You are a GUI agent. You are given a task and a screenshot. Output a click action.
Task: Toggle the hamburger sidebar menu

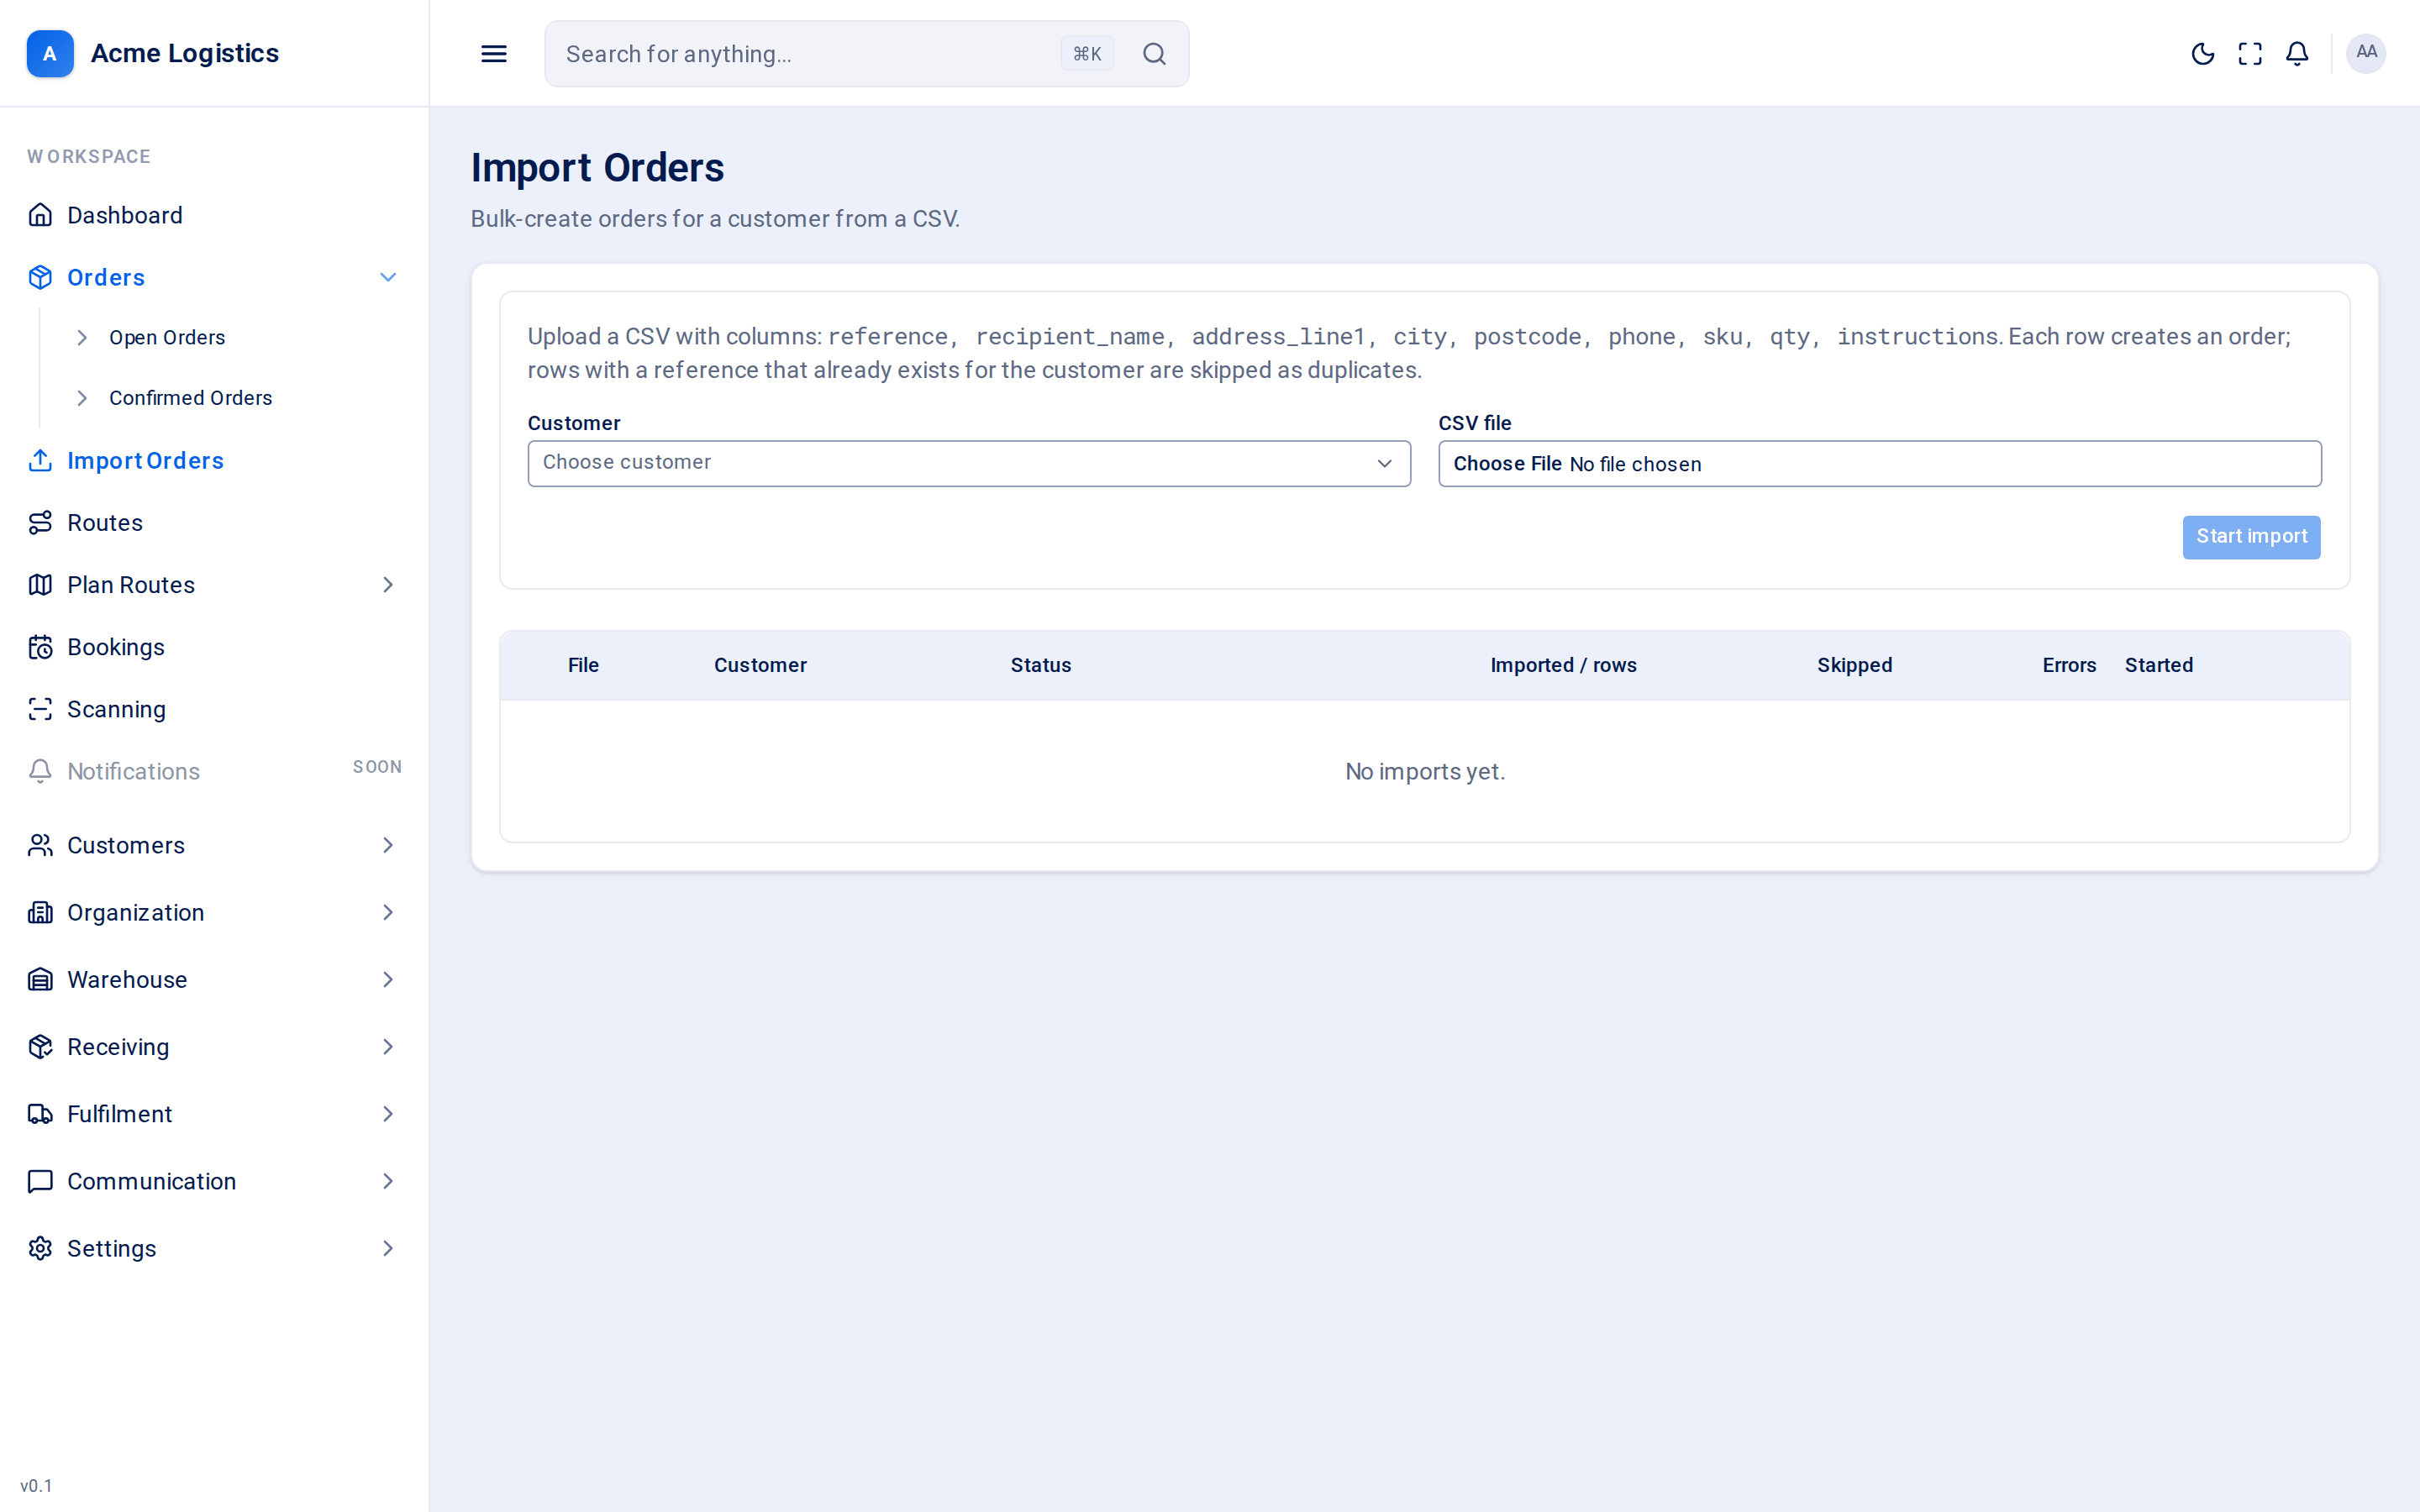click(x=494, y=53)
